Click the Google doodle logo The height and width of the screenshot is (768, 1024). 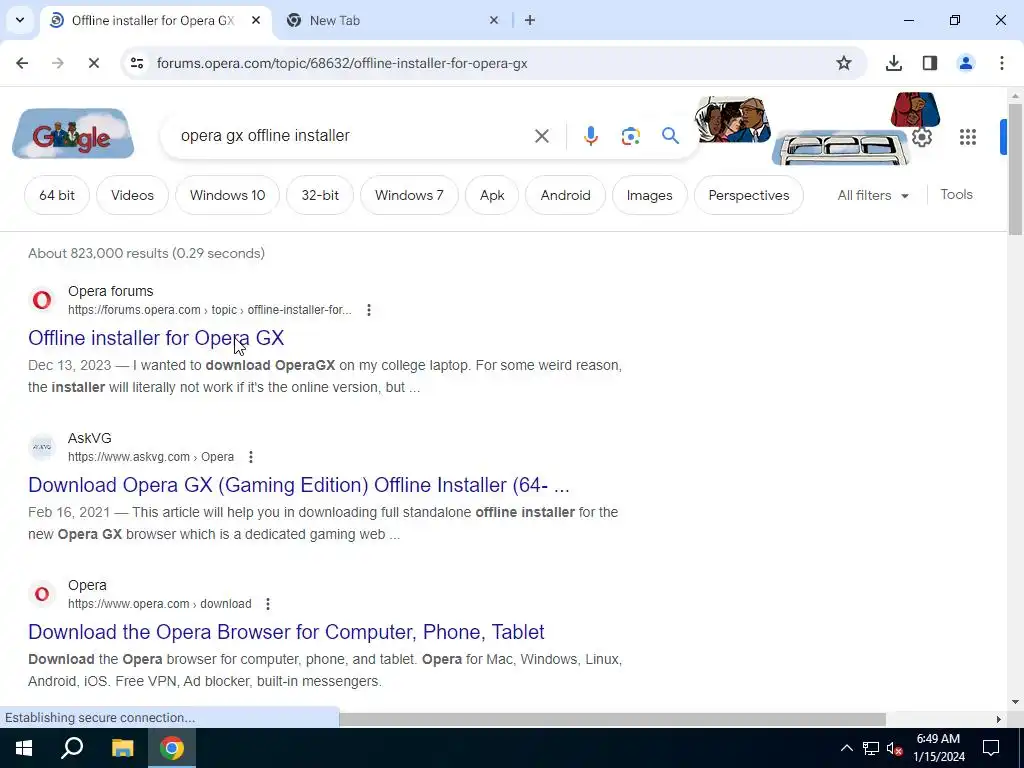73,135
